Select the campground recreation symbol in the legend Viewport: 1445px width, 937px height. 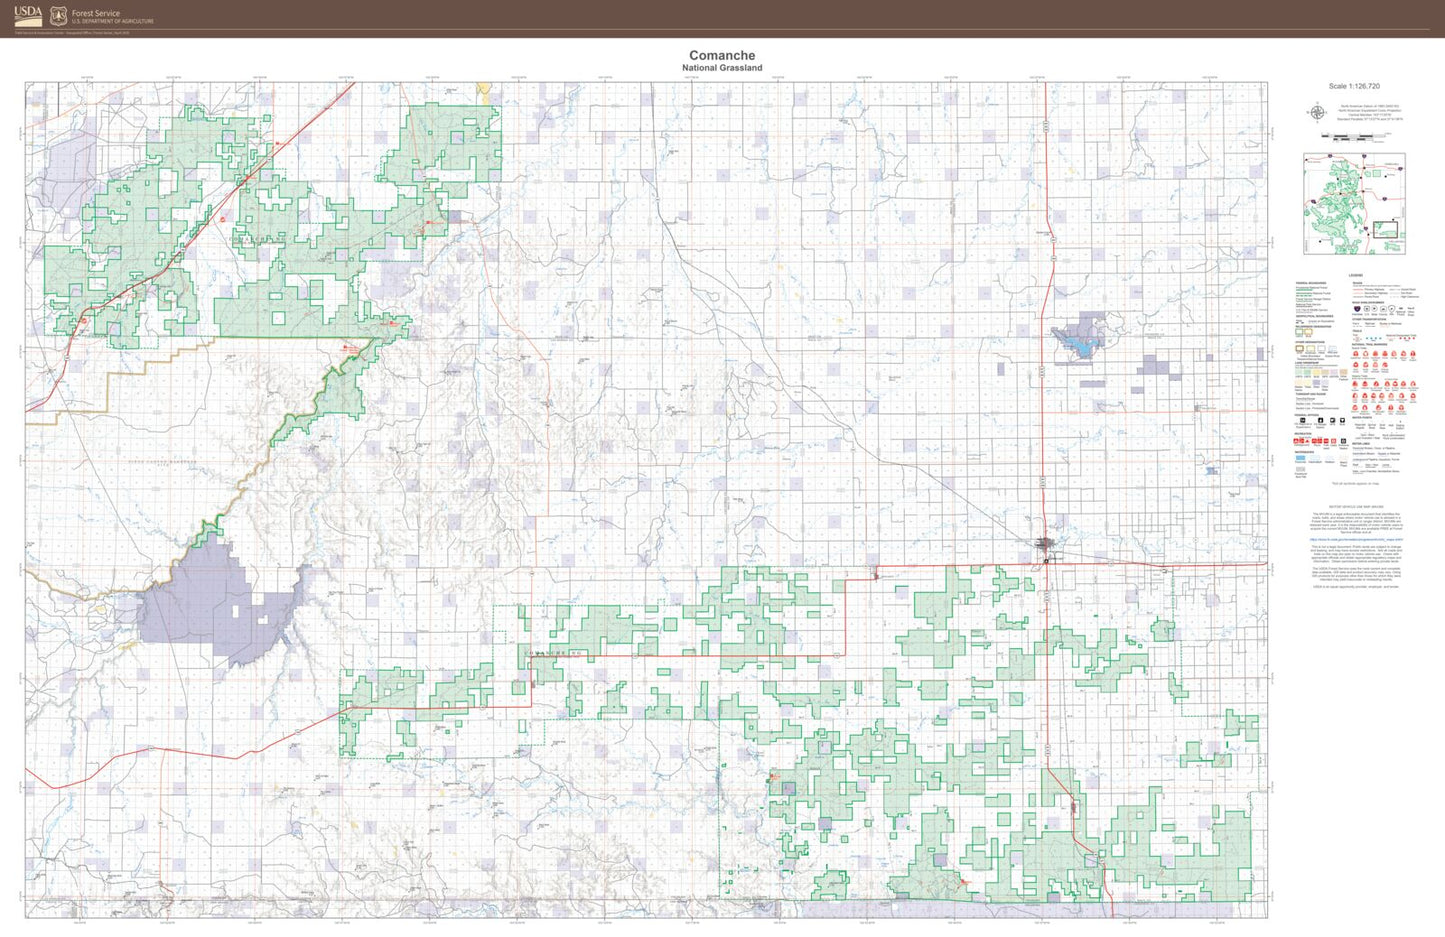point(1296,439)
